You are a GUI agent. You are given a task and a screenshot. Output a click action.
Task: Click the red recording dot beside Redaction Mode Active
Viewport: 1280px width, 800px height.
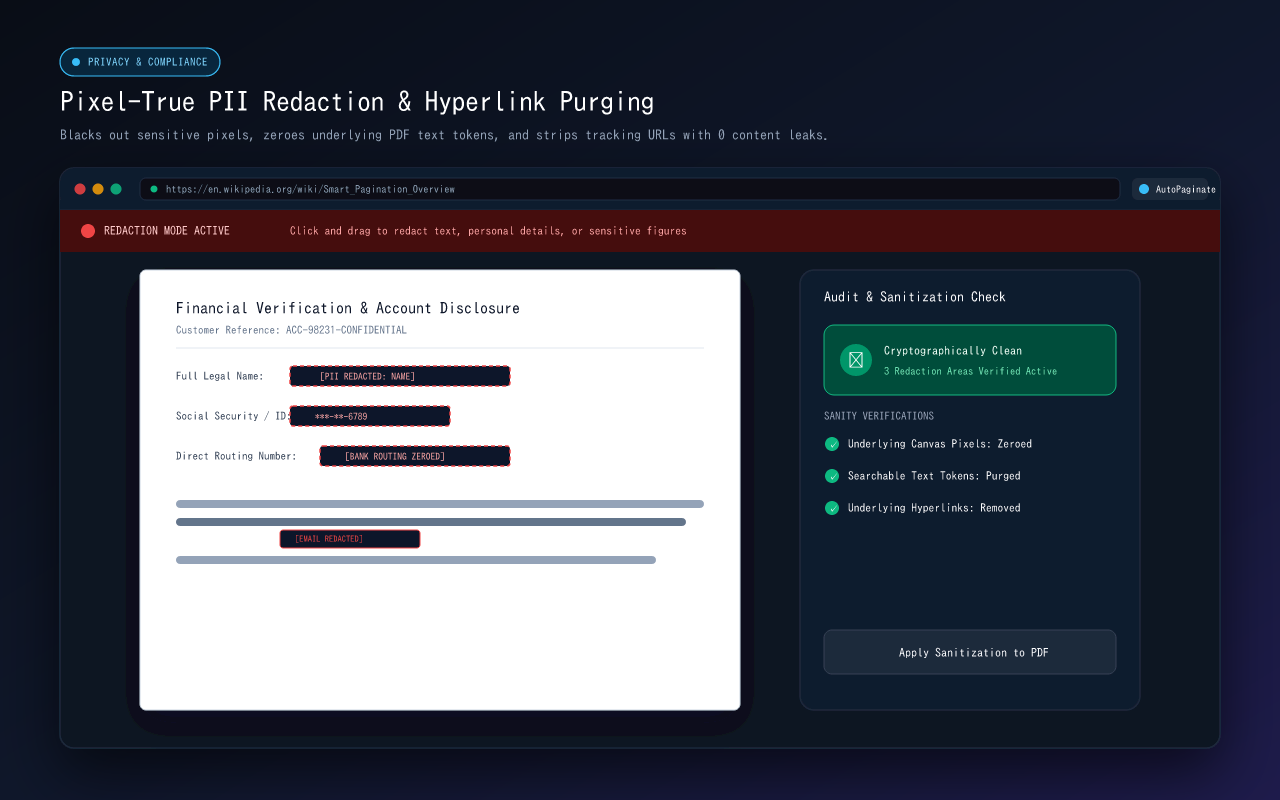[x=88, y=231]
